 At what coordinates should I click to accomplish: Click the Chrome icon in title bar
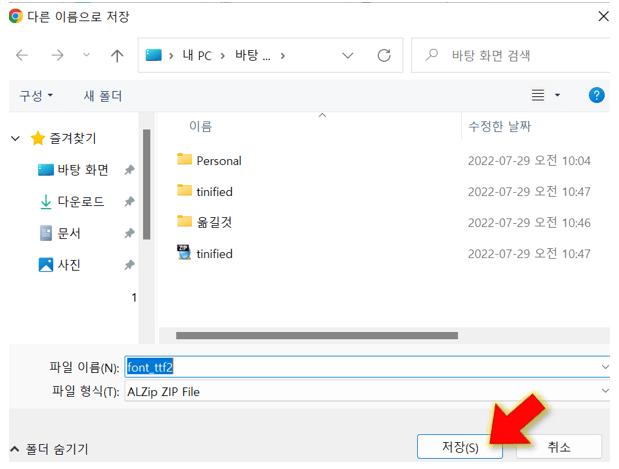click(15, 16)
